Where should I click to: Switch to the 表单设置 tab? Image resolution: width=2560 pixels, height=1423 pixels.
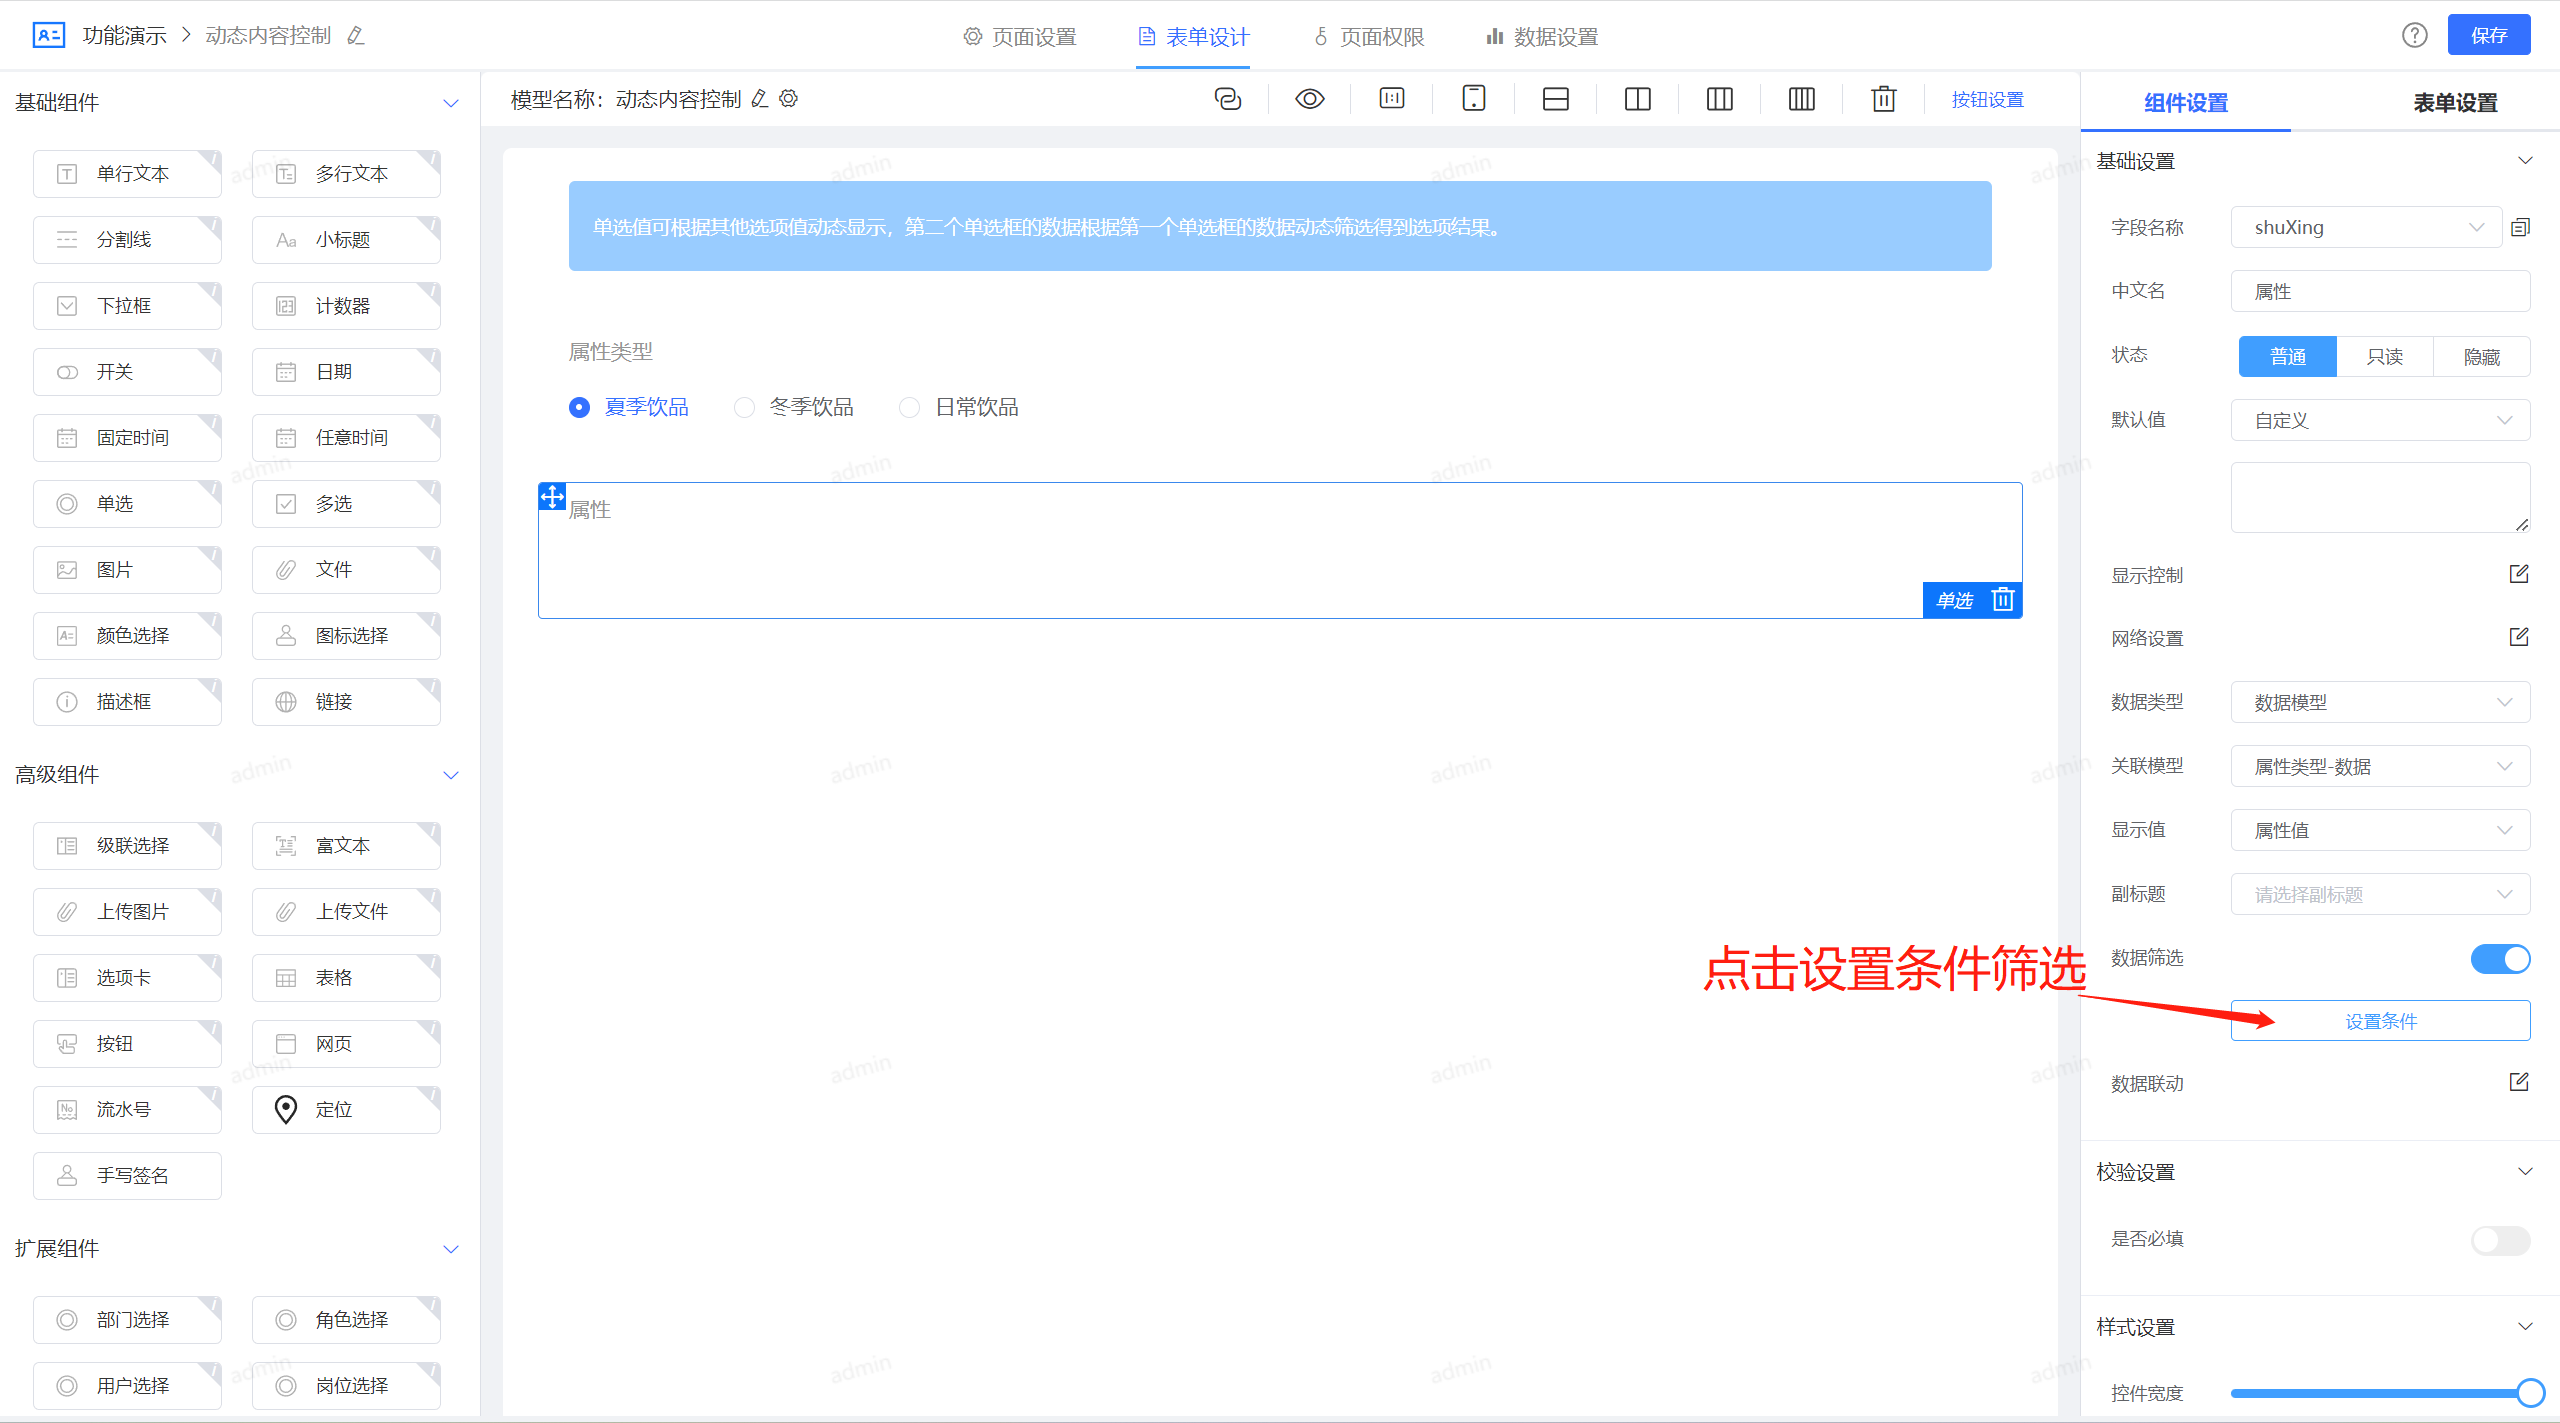pos(2454,103)
